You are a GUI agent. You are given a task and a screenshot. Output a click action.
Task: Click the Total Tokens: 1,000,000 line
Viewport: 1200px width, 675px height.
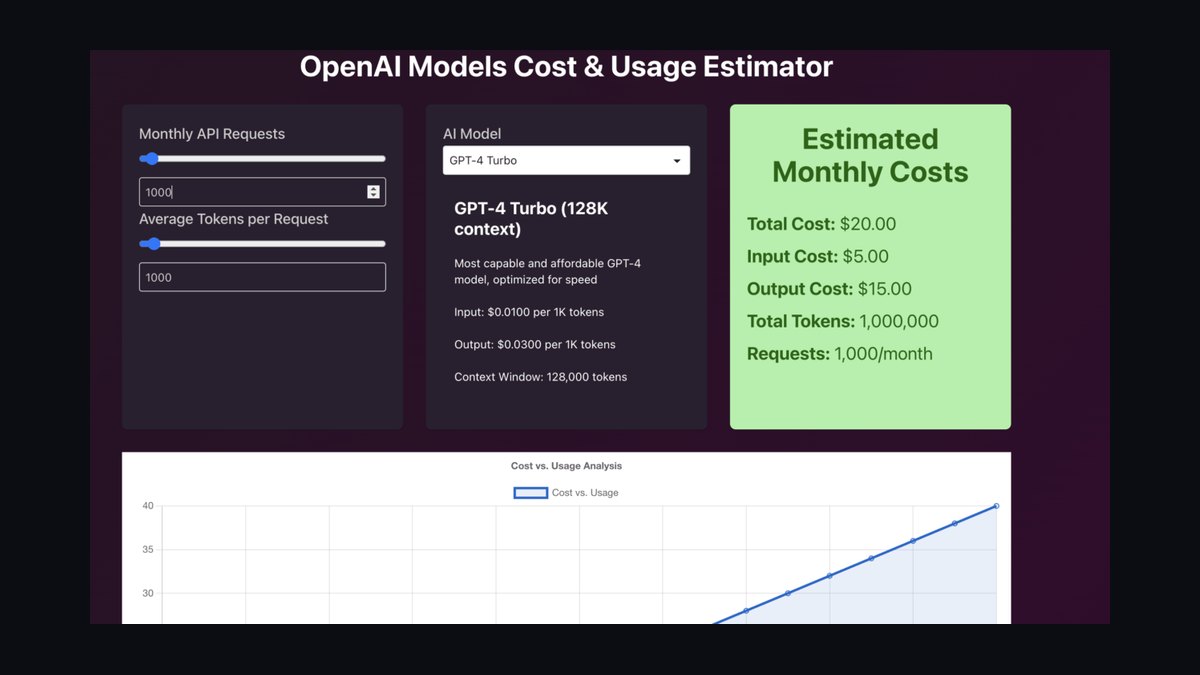(x=842, y=321)
